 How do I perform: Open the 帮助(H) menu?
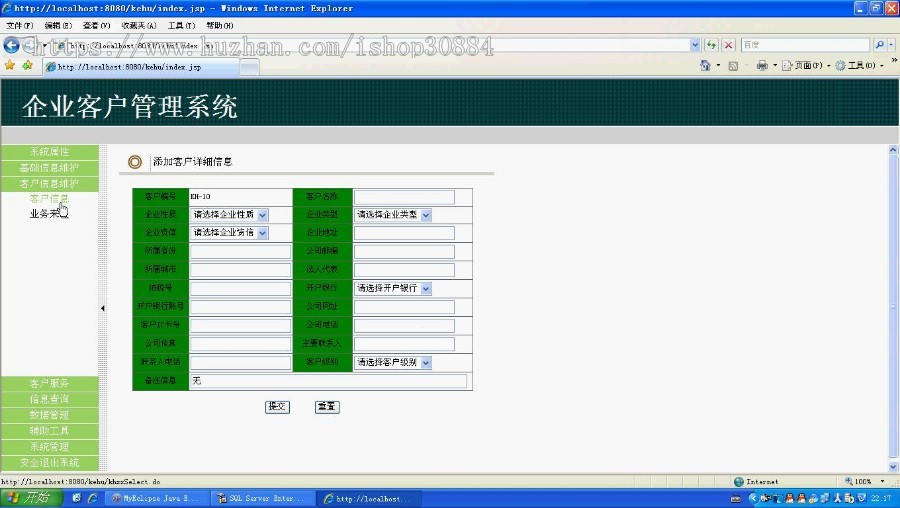click(220, 25)
